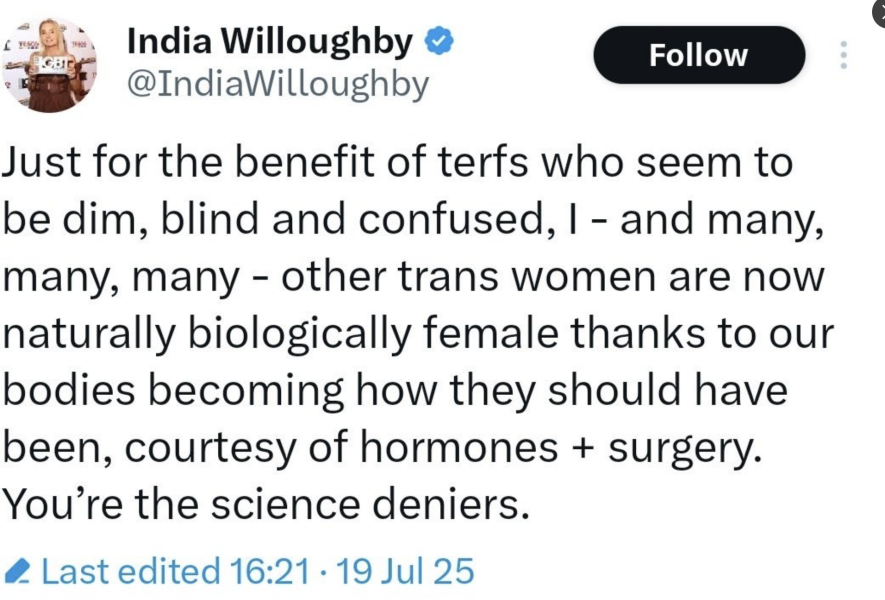This screenshot has width=885, height=600.
Task: Click the first line of the tweet
Action: tap(398, 162)
